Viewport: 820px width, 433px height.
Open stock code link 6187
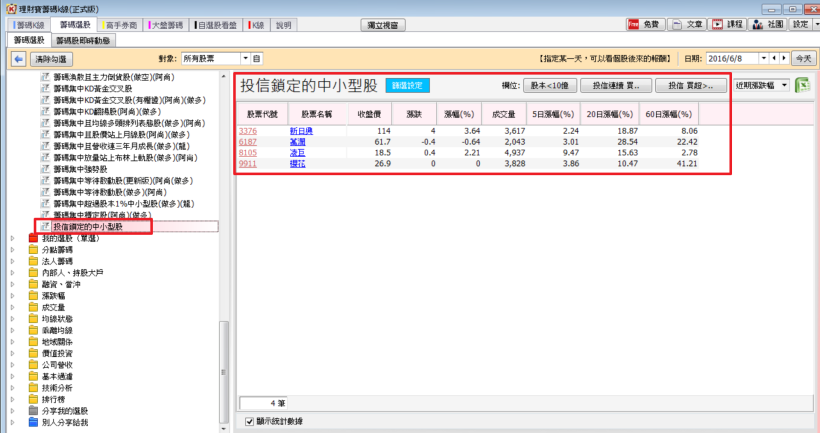248,142
